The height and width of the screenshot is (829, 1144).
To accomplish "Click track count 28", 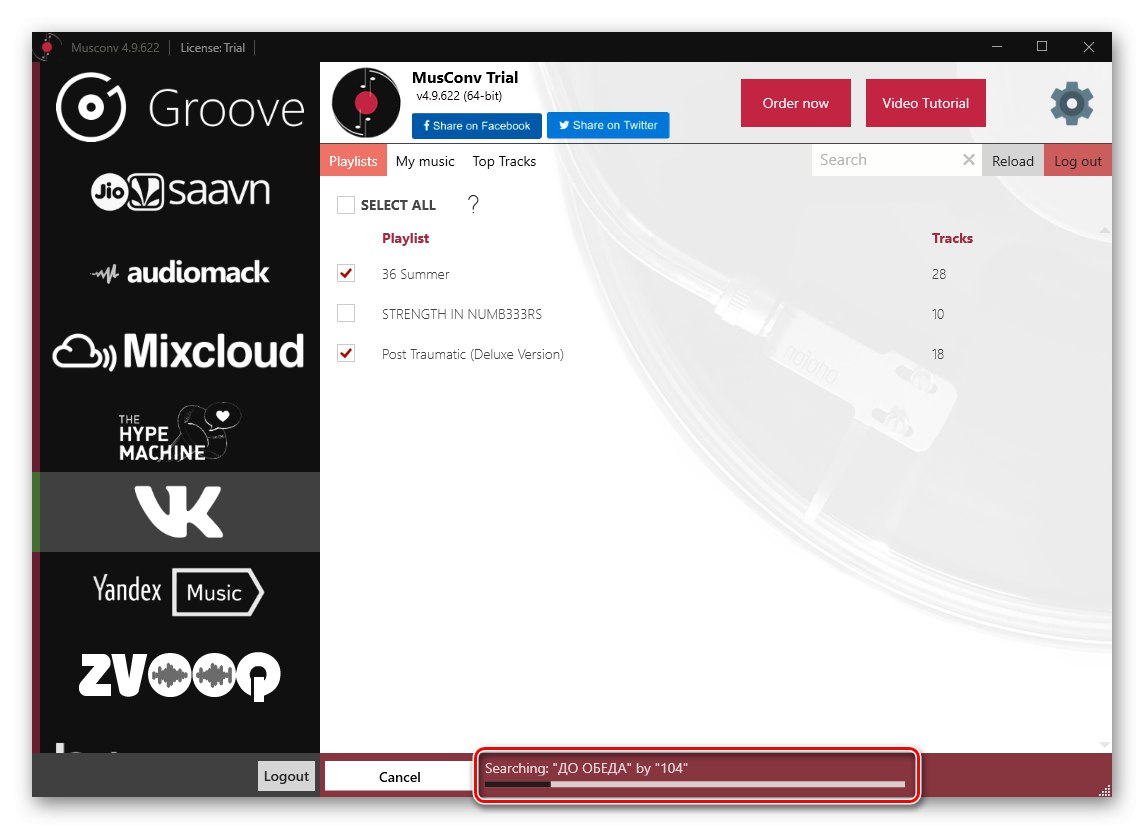I will coord(938,274).
